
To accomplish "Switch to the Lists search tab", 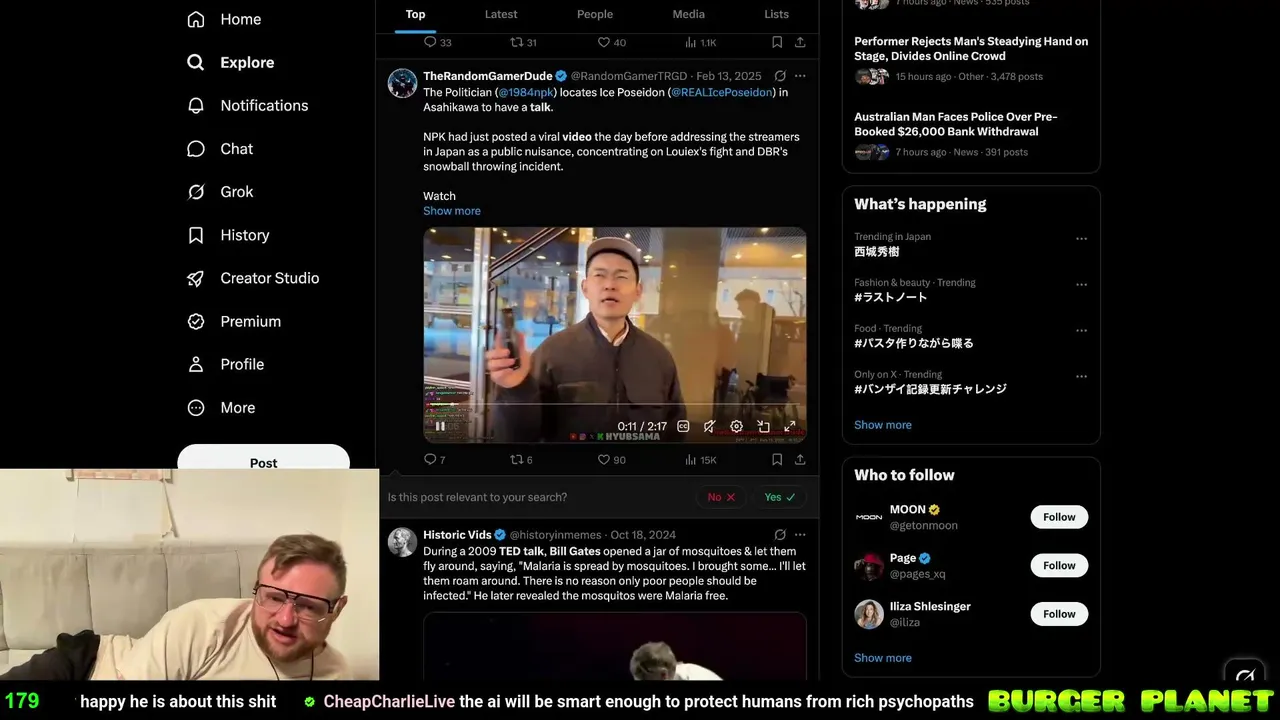I will pyautogui.click(x=776, y=14).
